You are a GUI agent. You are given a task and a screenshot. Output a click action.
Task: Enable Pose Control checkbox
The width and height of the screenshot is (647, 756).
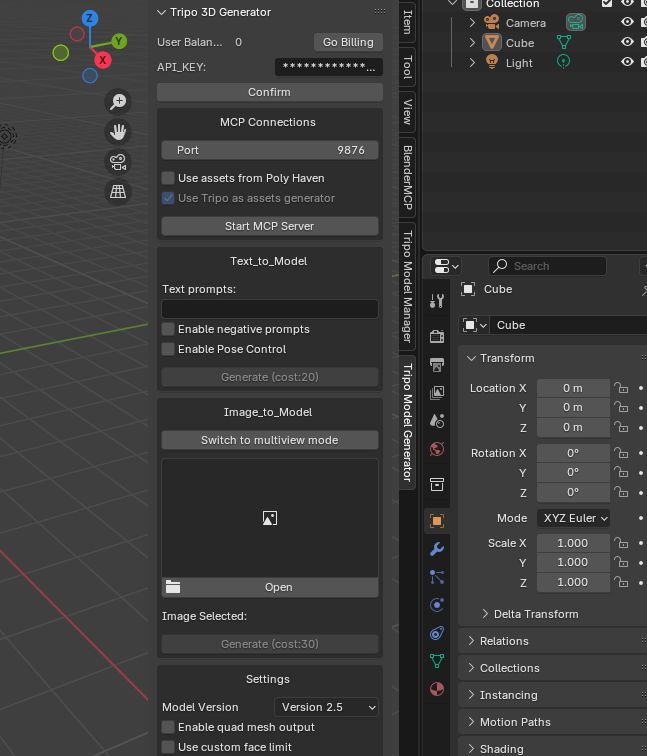pos(168,349)
